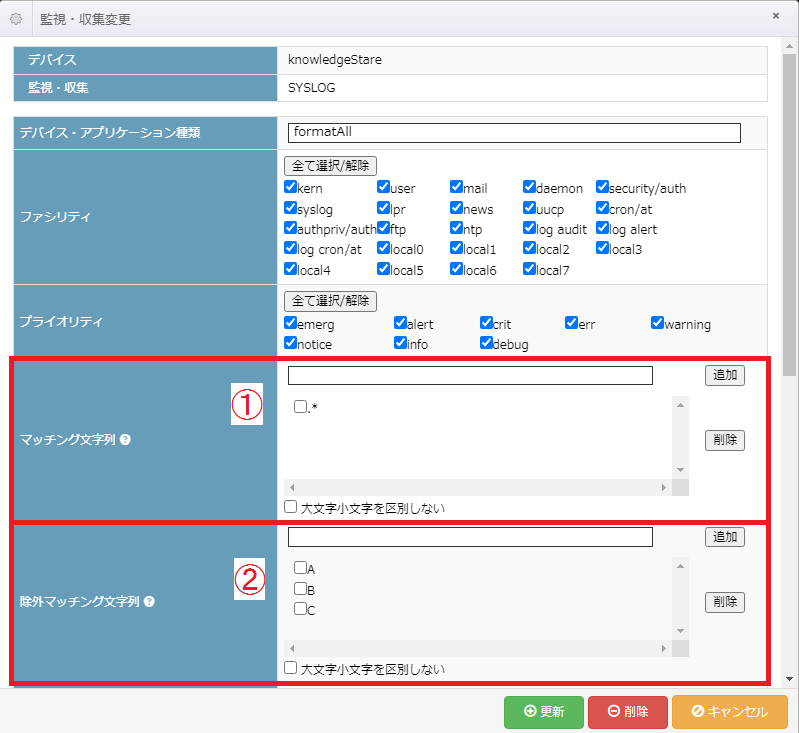Check entry A in exclusion list
This screenshot has height=733, width=799.
point(300,567)
